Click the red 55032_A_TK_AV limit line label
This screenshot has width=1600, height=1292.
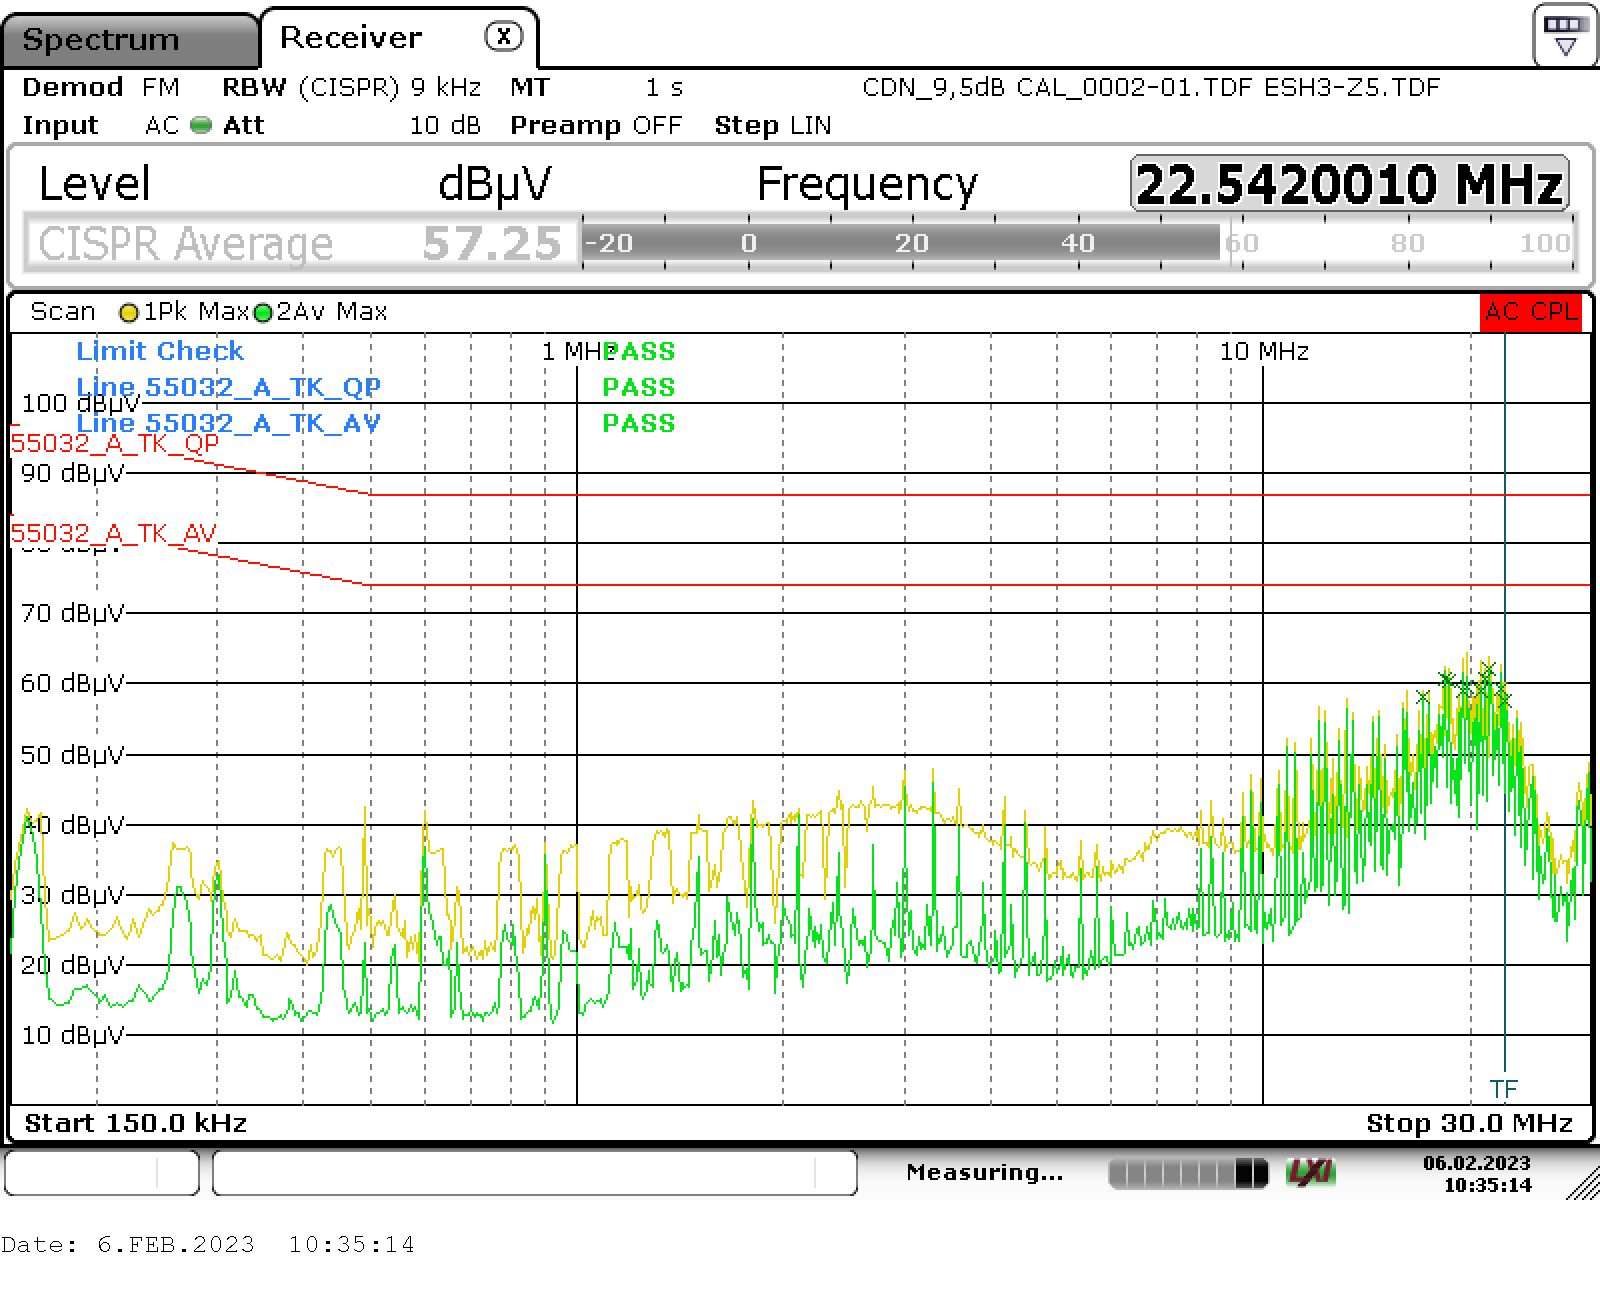point(114,533)
